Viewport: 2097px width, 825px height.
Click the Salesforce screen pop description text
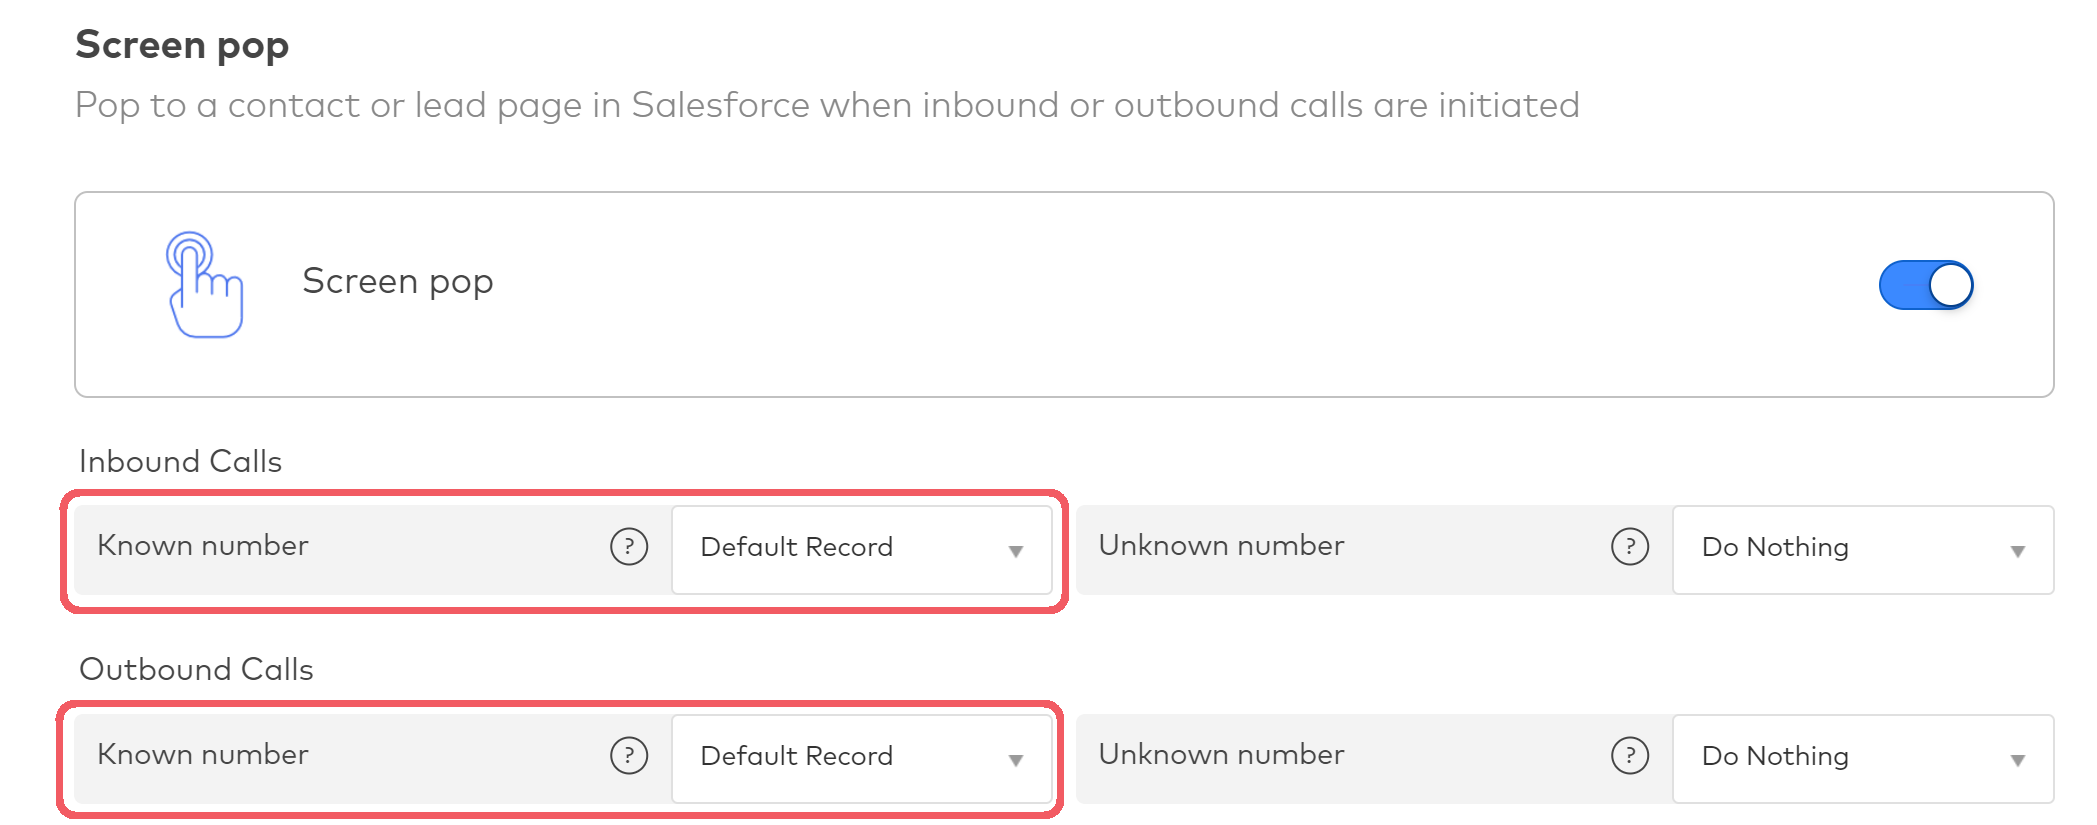(827, 105)
